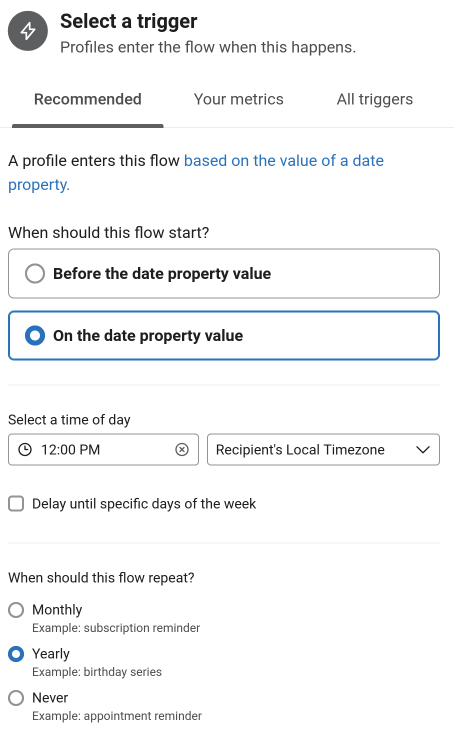This screenshot has width=454, height=733.
Task: Click the clock icon in time field
Action: click(x=25, y=450)
